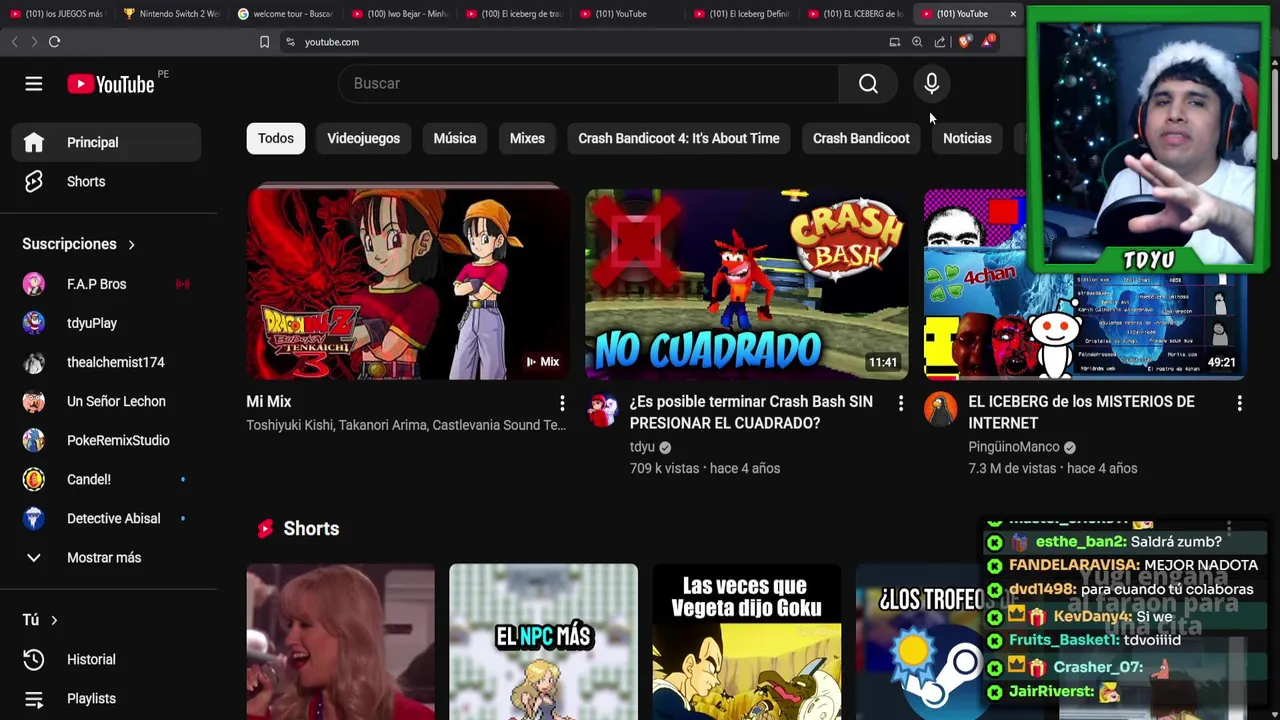Go back in browser history
1280x720 pixels.
[x=14, y=42]
